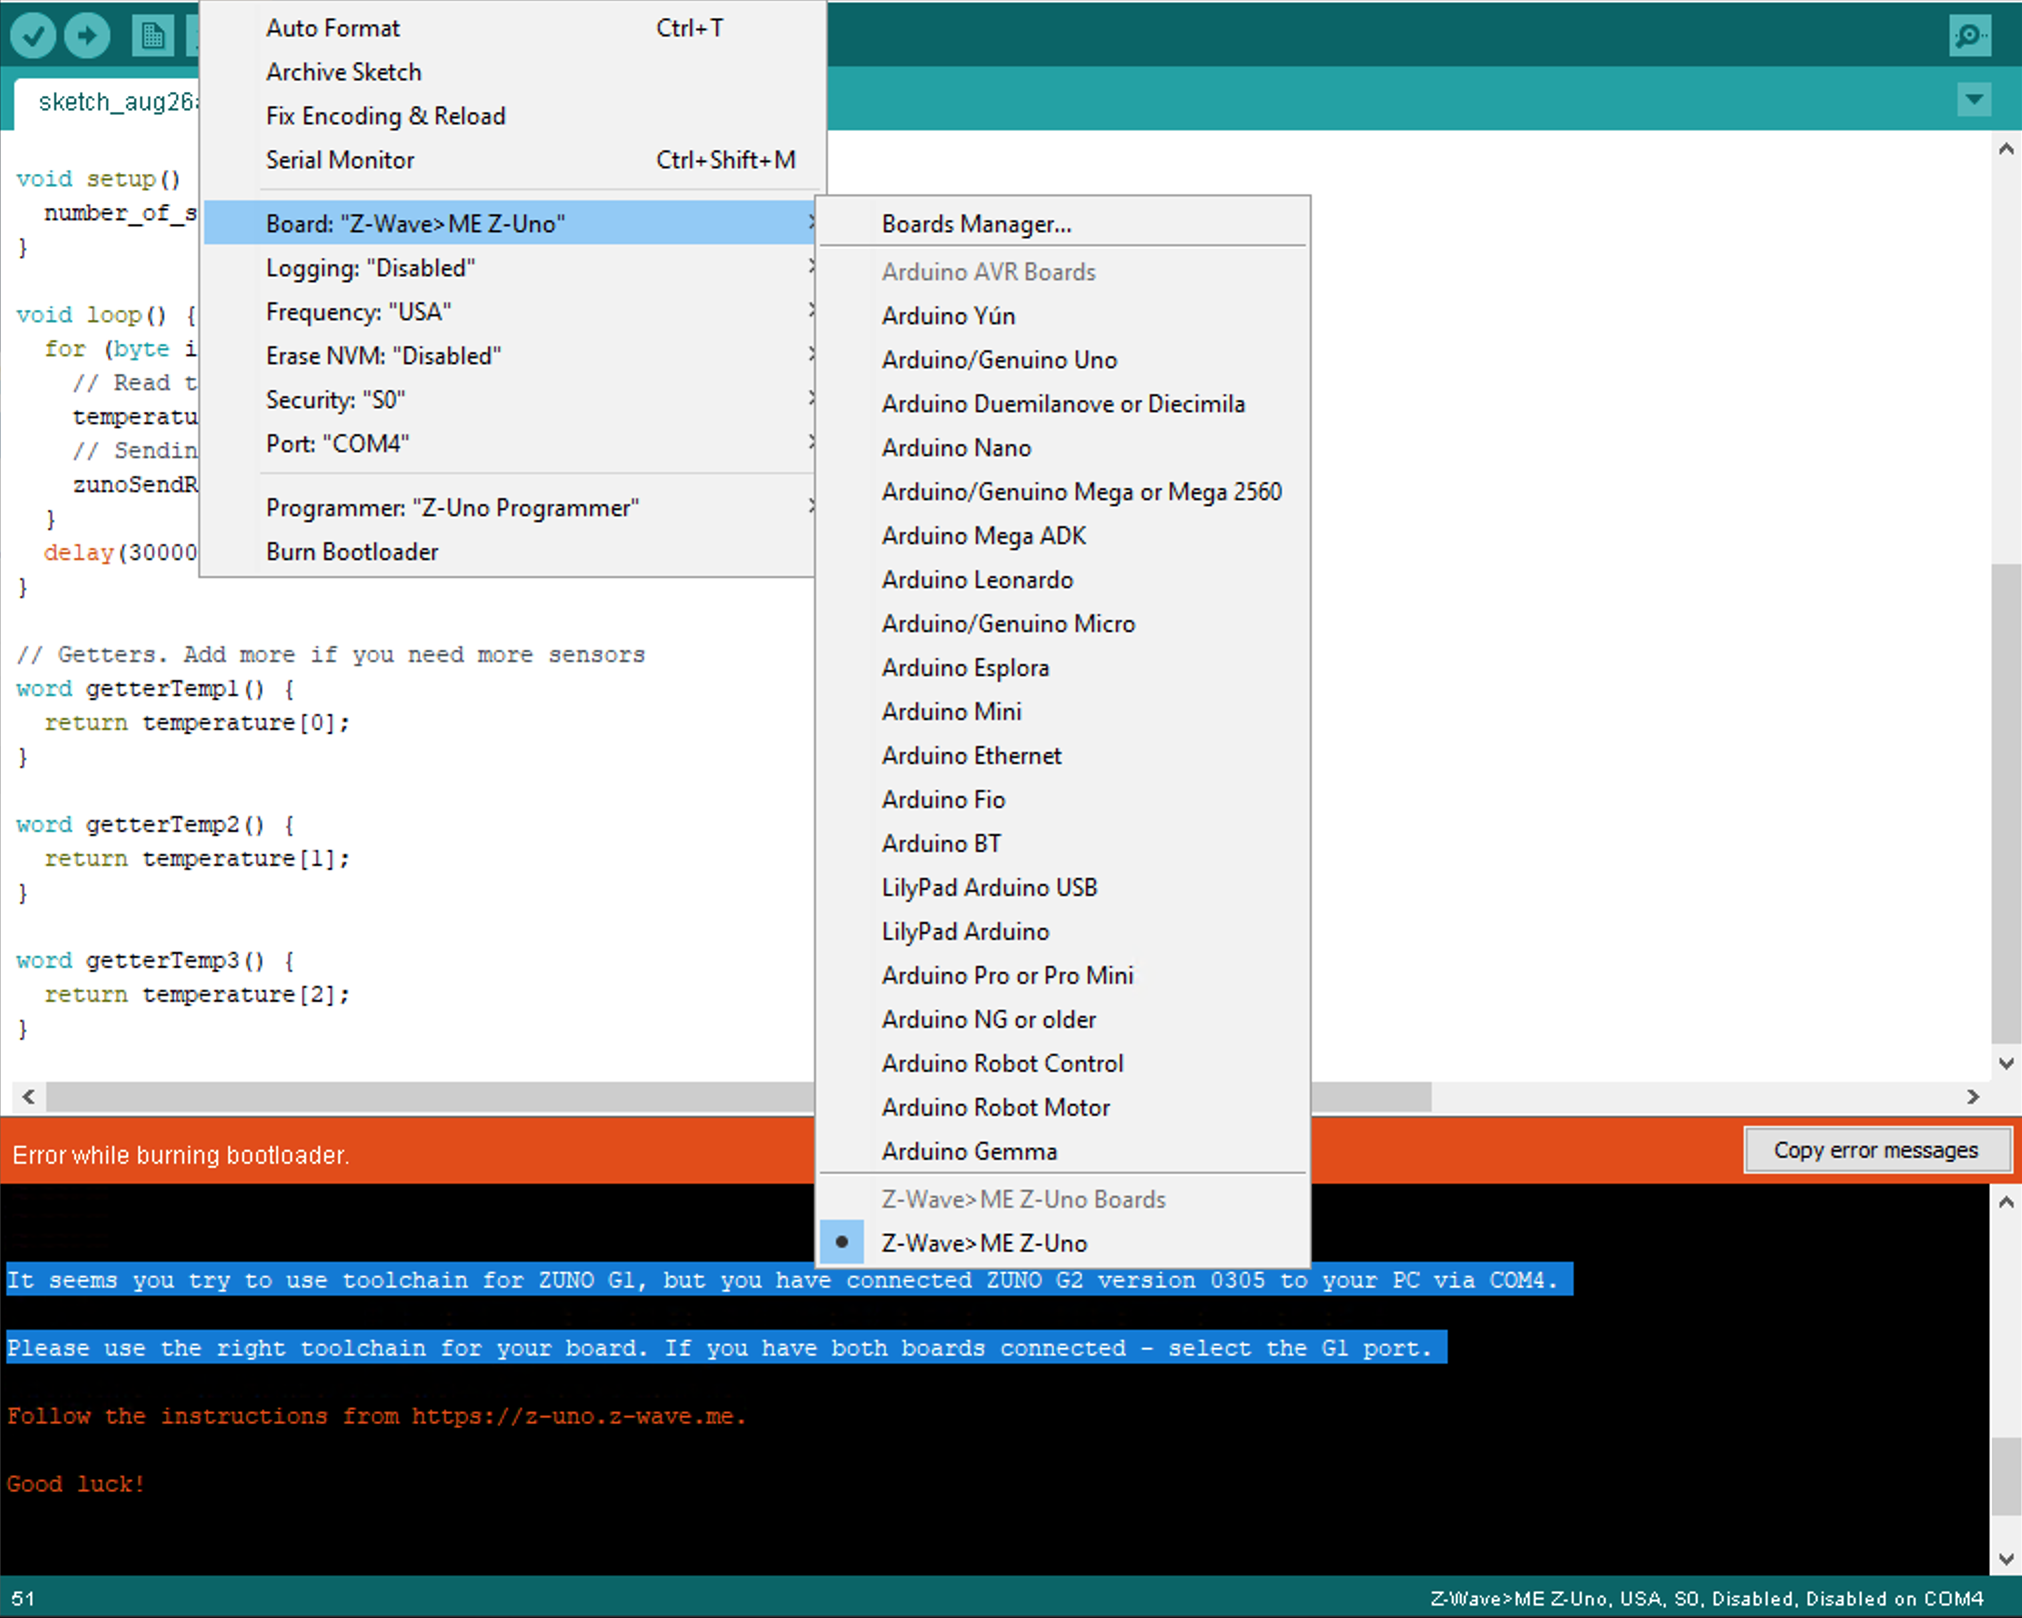Click editor vertical scrollbar down arrow
Image resolution: width=2022 pixels, height=1618 pixels.
pos(2005,1063)
